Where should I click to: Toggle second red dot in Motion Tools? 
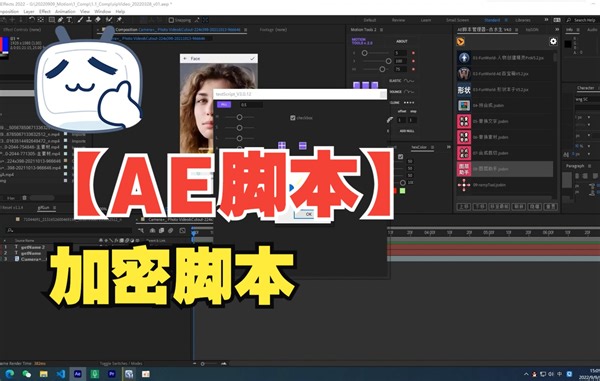(x=413, y=61)
